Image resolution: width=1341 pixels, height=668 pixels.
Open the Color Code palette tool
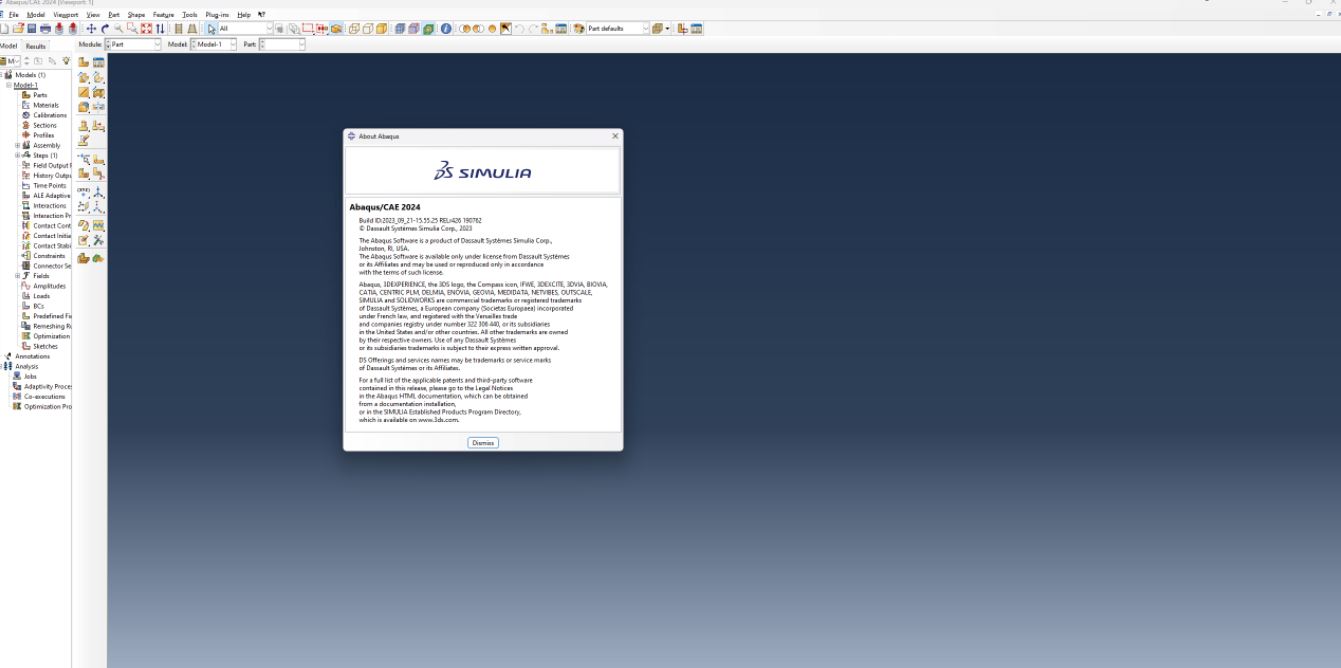(579, 29)
